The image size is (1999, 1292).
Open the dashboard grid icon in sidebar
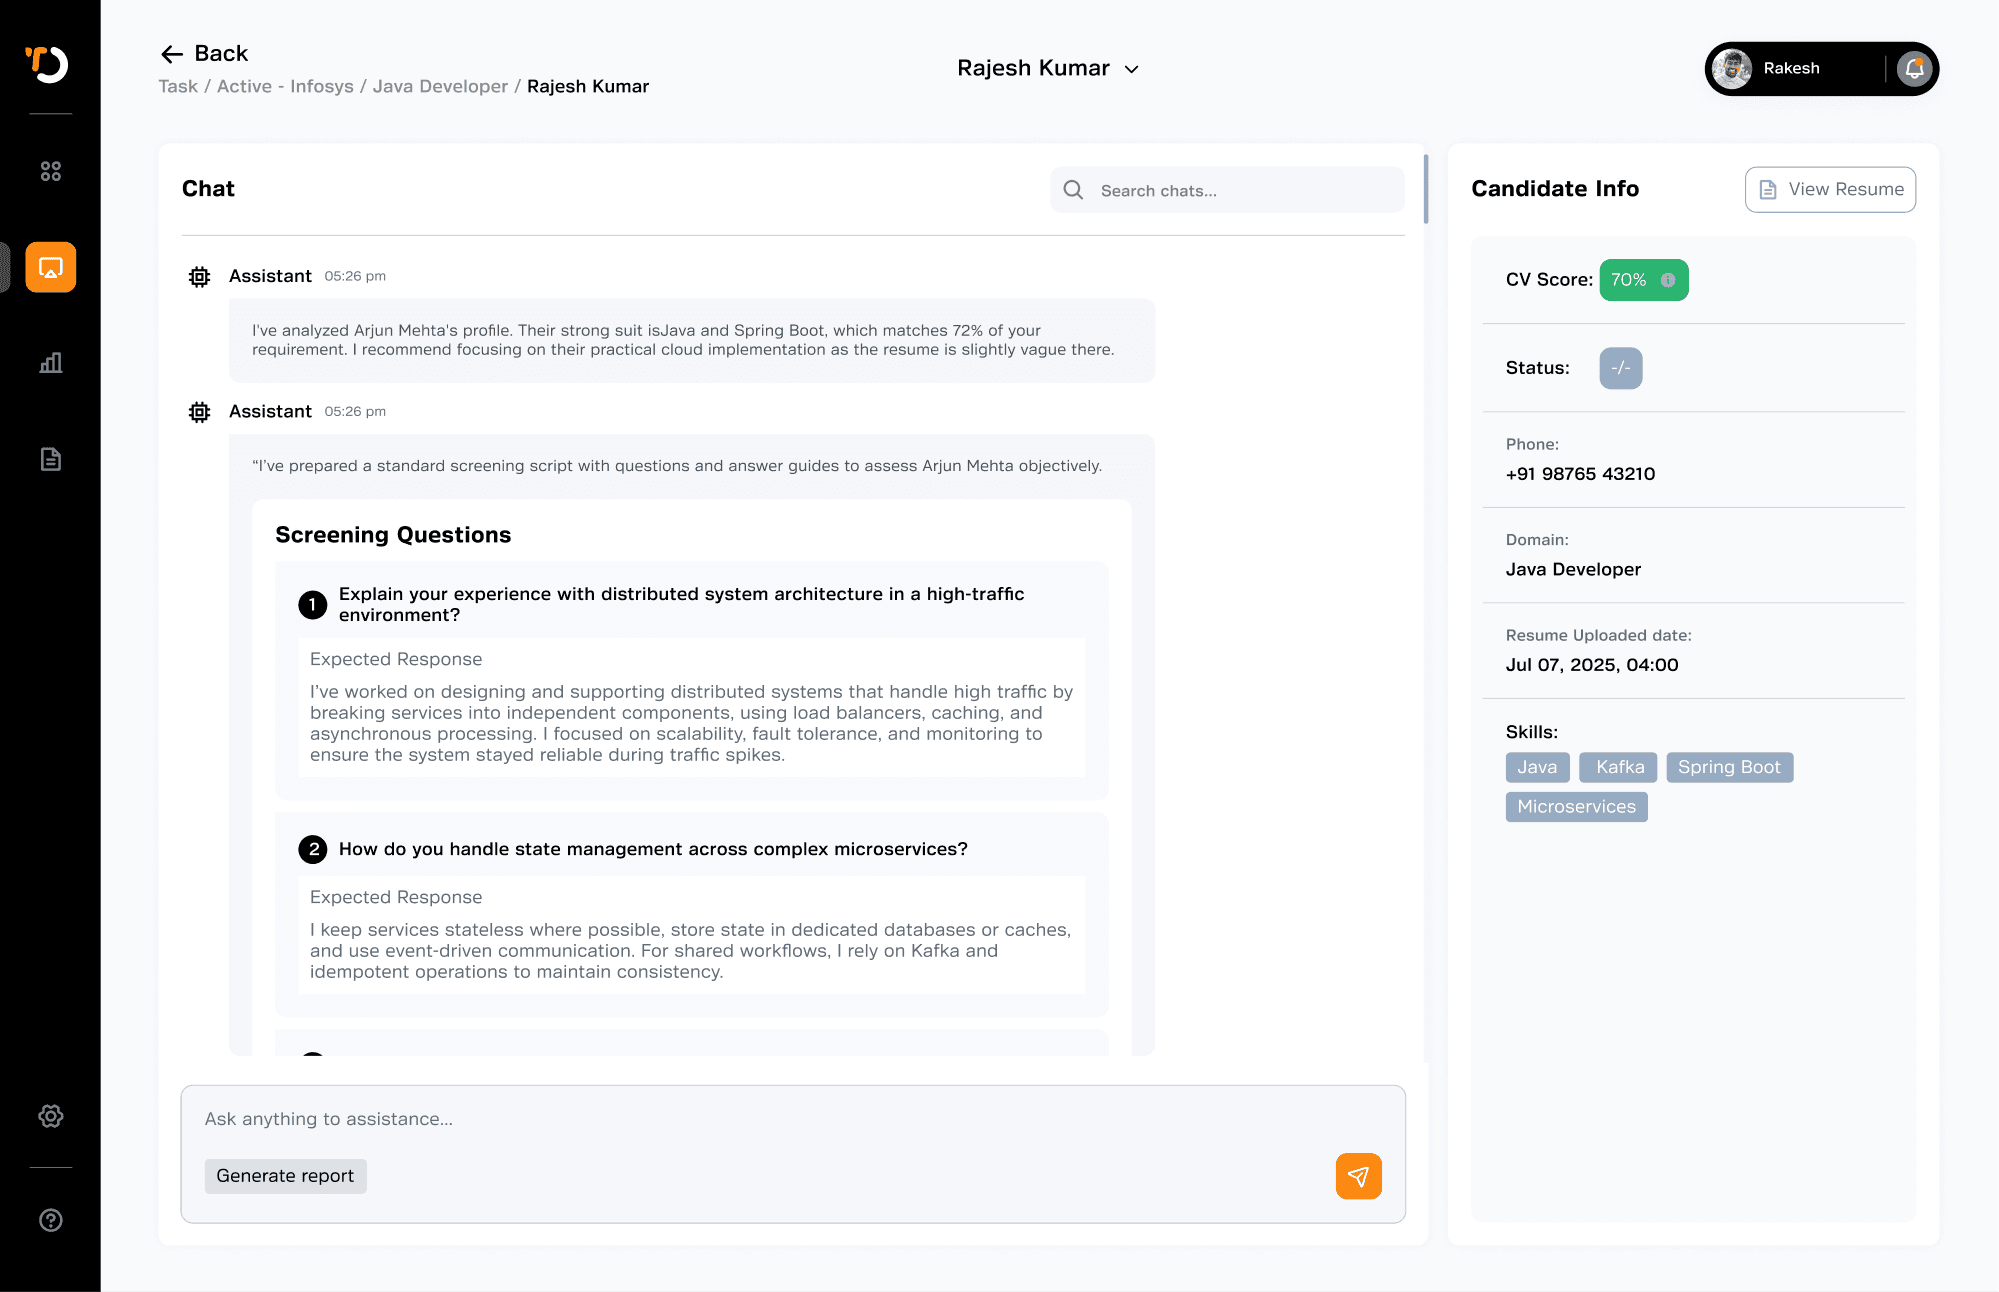[51, 171]
